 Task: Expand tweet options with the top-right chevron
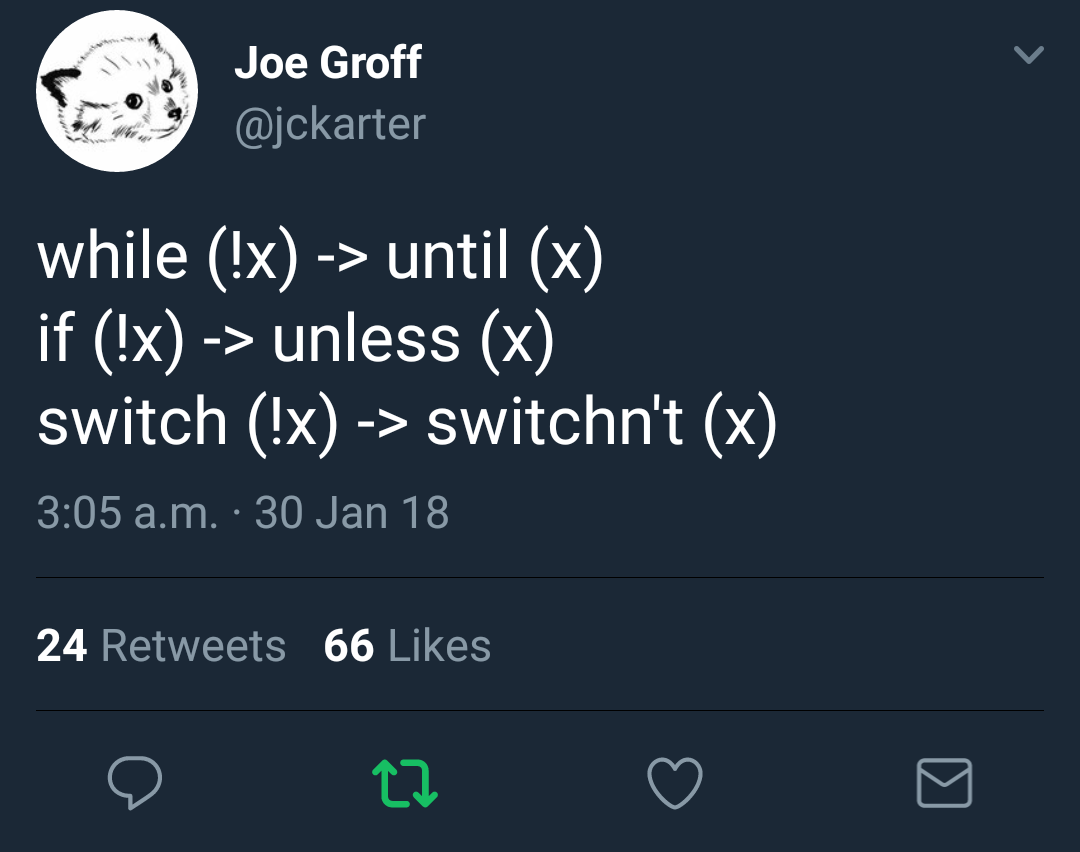pyautogui.click(x=1028, y=55)
